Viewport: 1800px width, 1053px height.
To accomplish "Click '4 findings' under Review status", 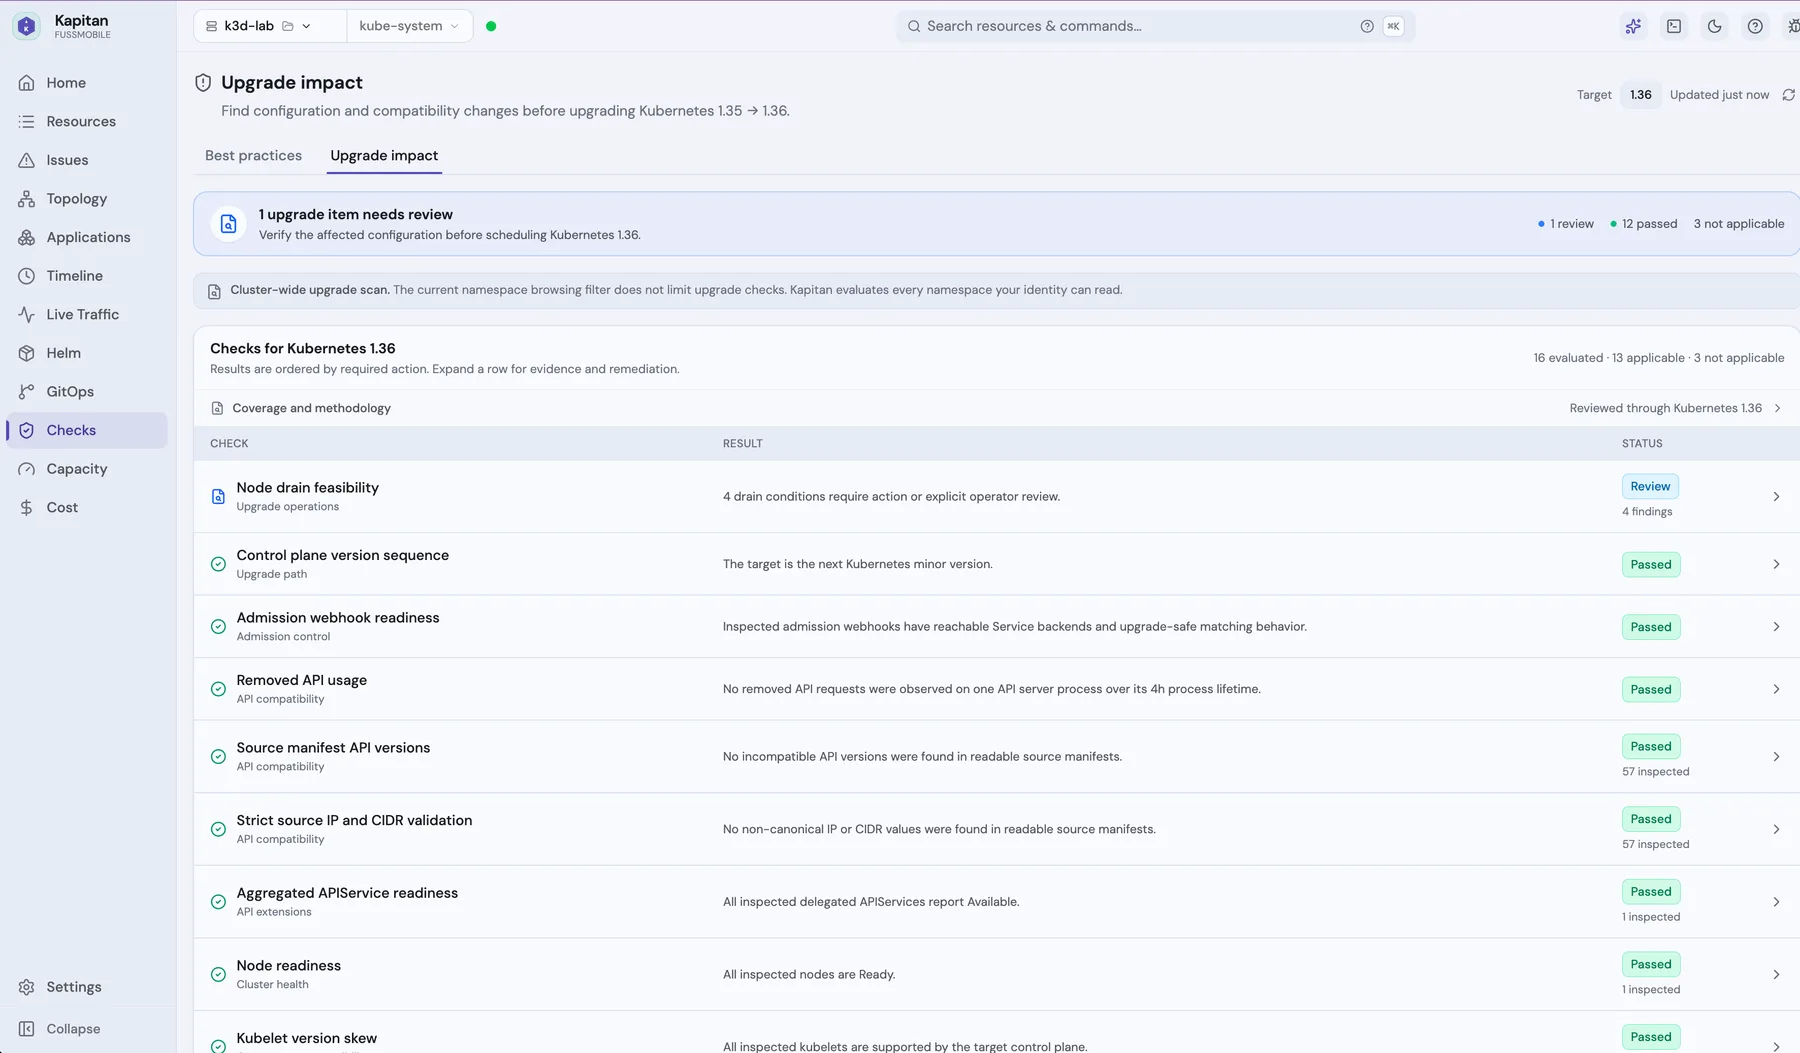I will pos(1647,512).
